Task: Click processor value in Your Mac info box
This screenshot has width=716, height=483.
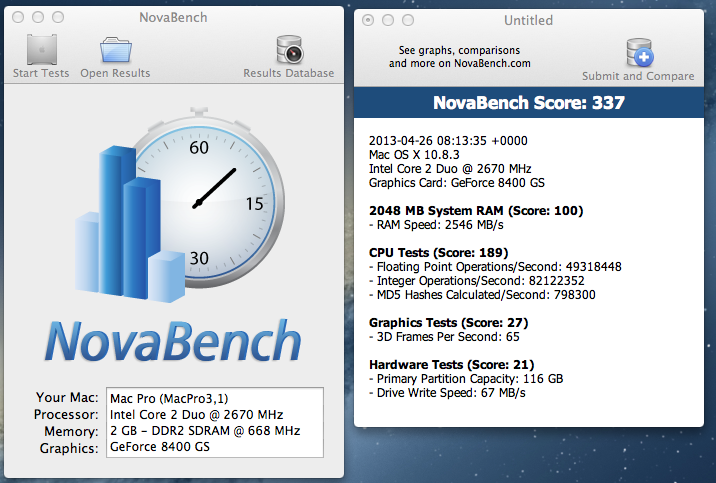Action: (196, 415)
